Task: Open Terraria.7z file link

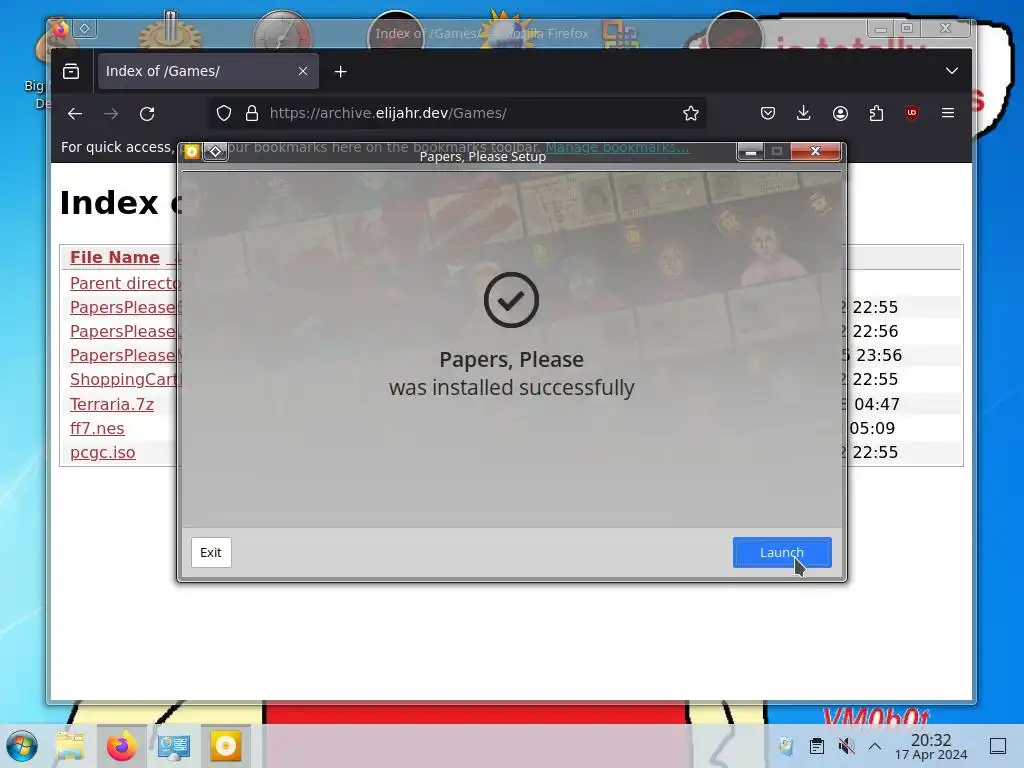Action: pos(112,404)
